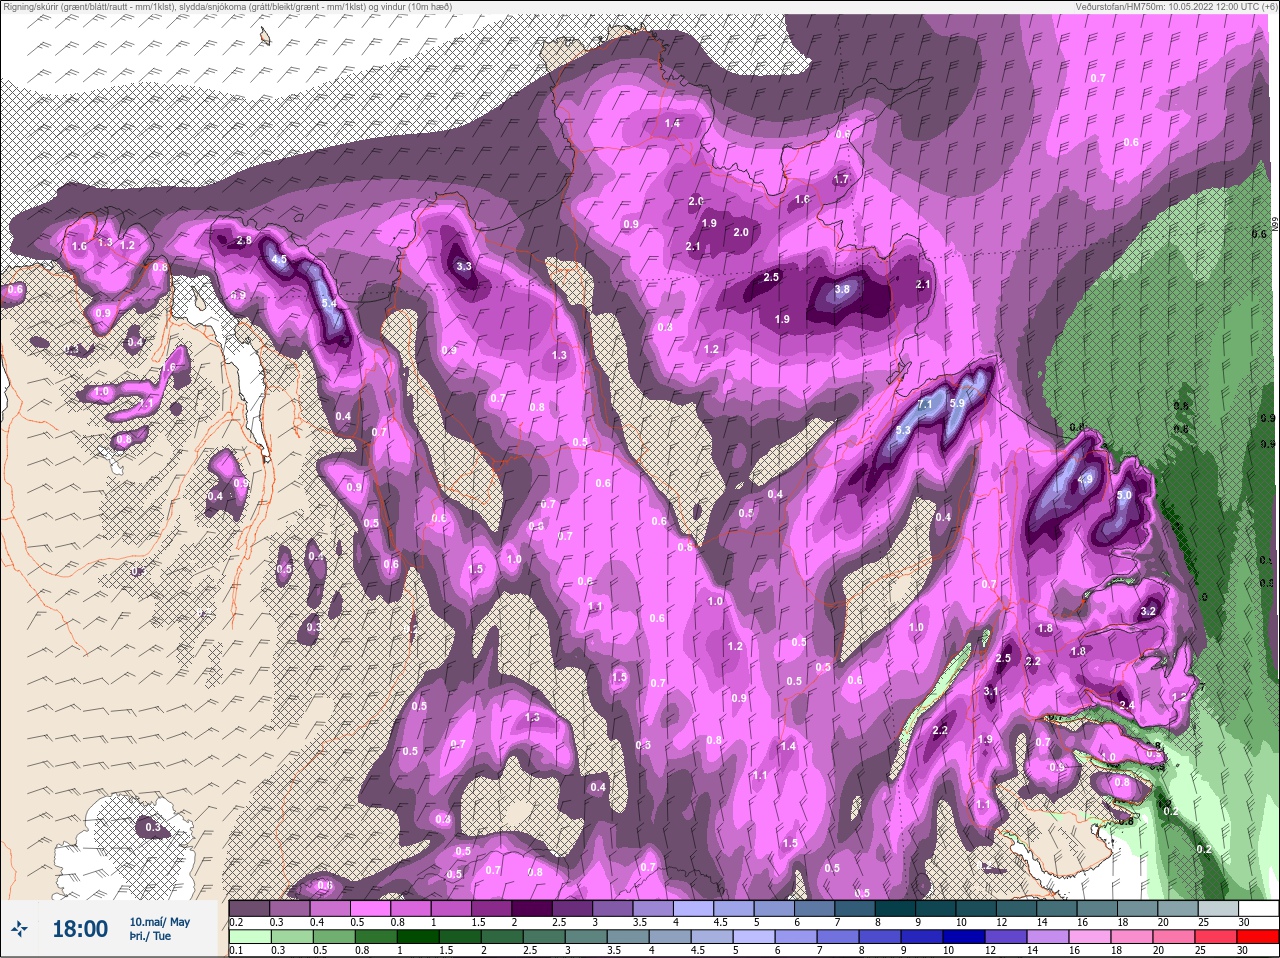Click the 3.1 precipitation value on the map
This screenshot has height=958, width=1280.
[991, 691]
